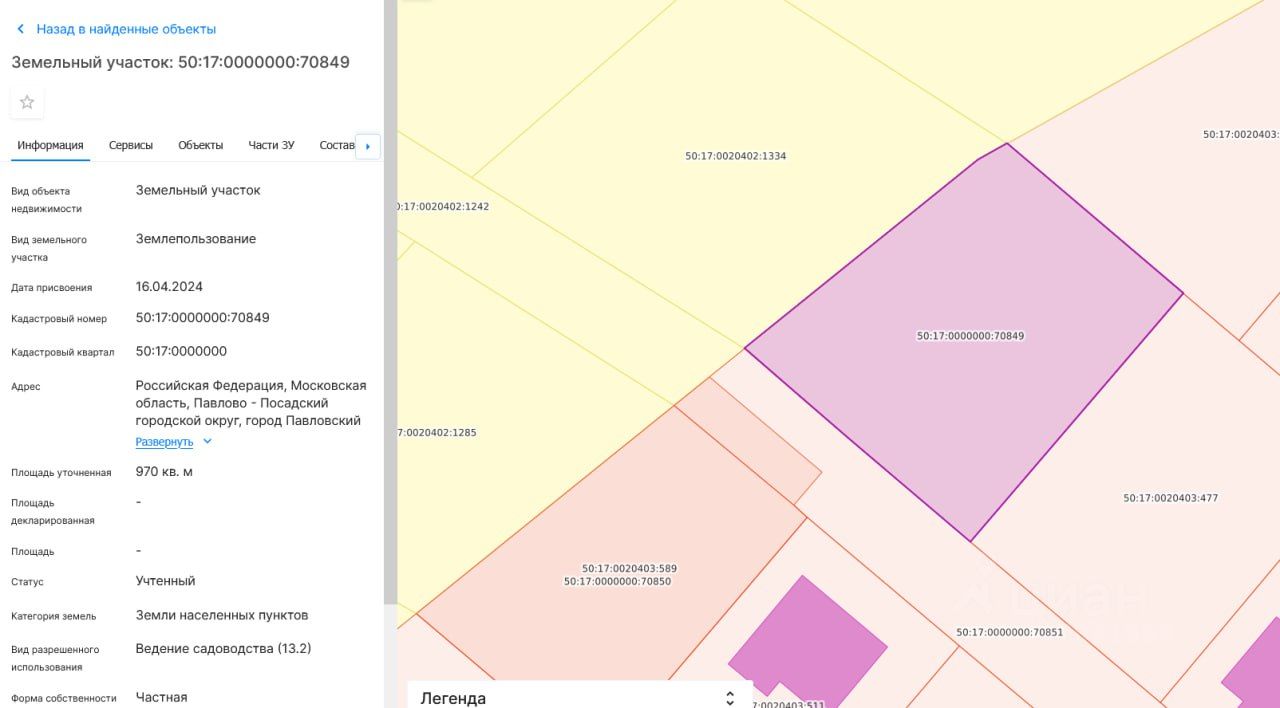
Task: Click the panel title Земельный участок: 50:17:0000000:70849
Action: pos(181,62)
